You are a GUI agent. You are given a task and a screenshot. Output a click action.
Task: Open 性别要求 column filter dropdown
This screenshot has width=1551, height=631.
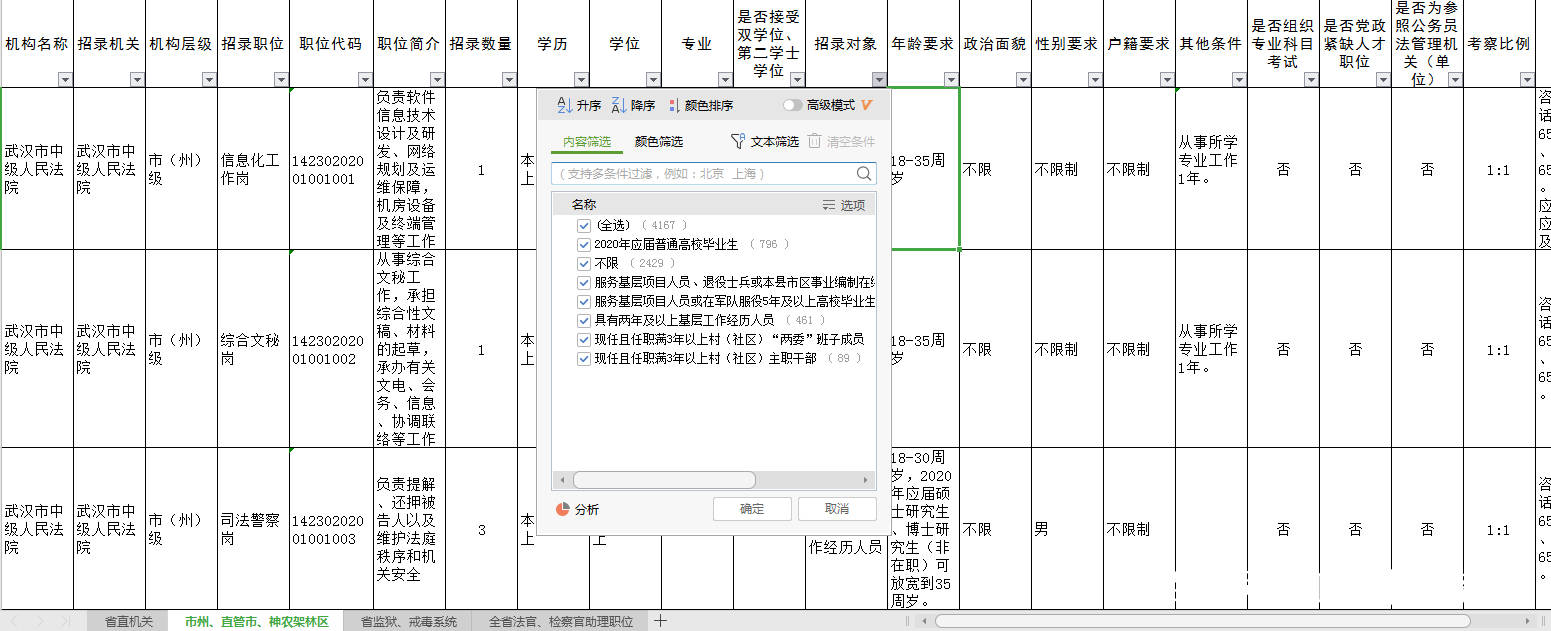pos(1095,79)
